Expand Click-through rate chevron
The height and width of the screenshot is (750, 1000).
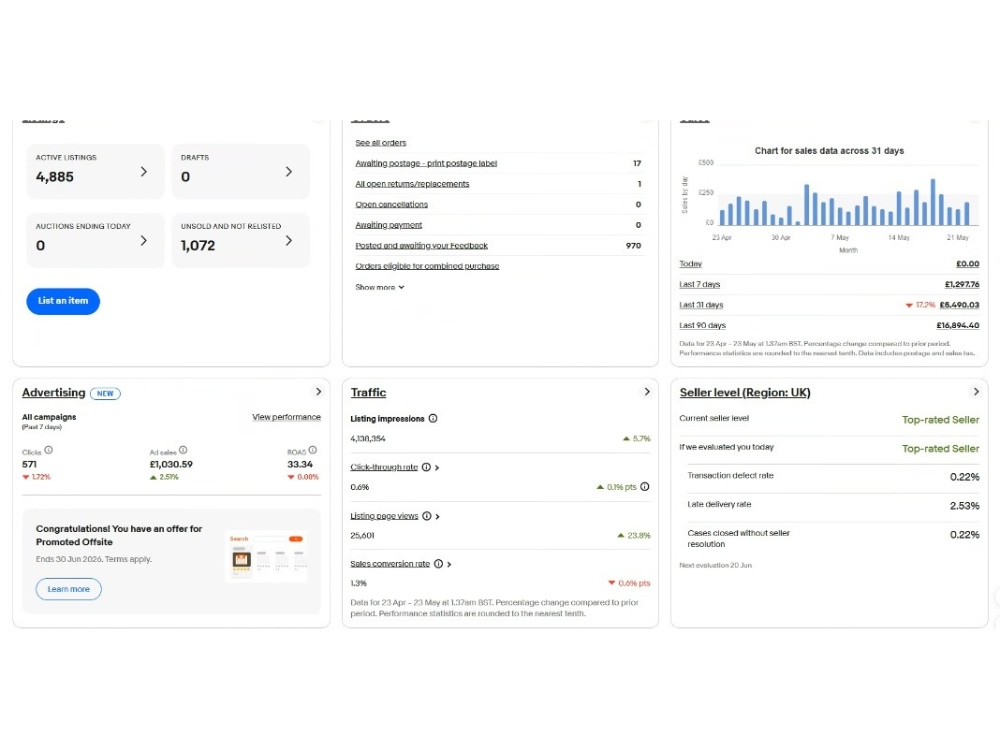click(x=437, y=467)
